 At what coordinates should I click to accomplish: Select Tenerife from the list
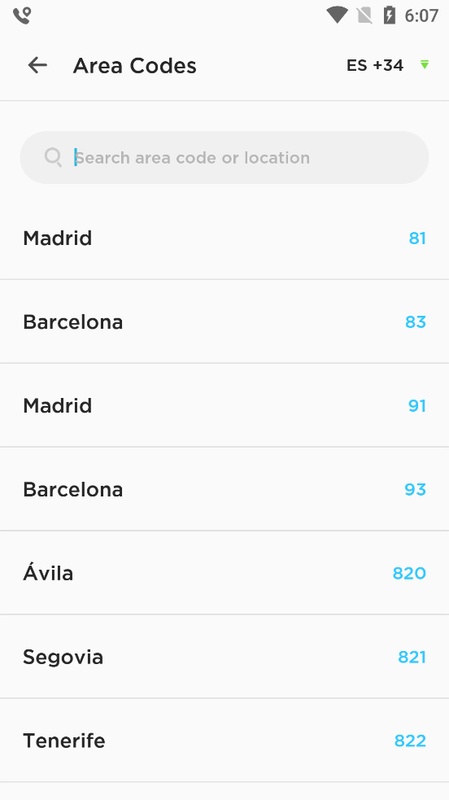[x=224, y=740]
